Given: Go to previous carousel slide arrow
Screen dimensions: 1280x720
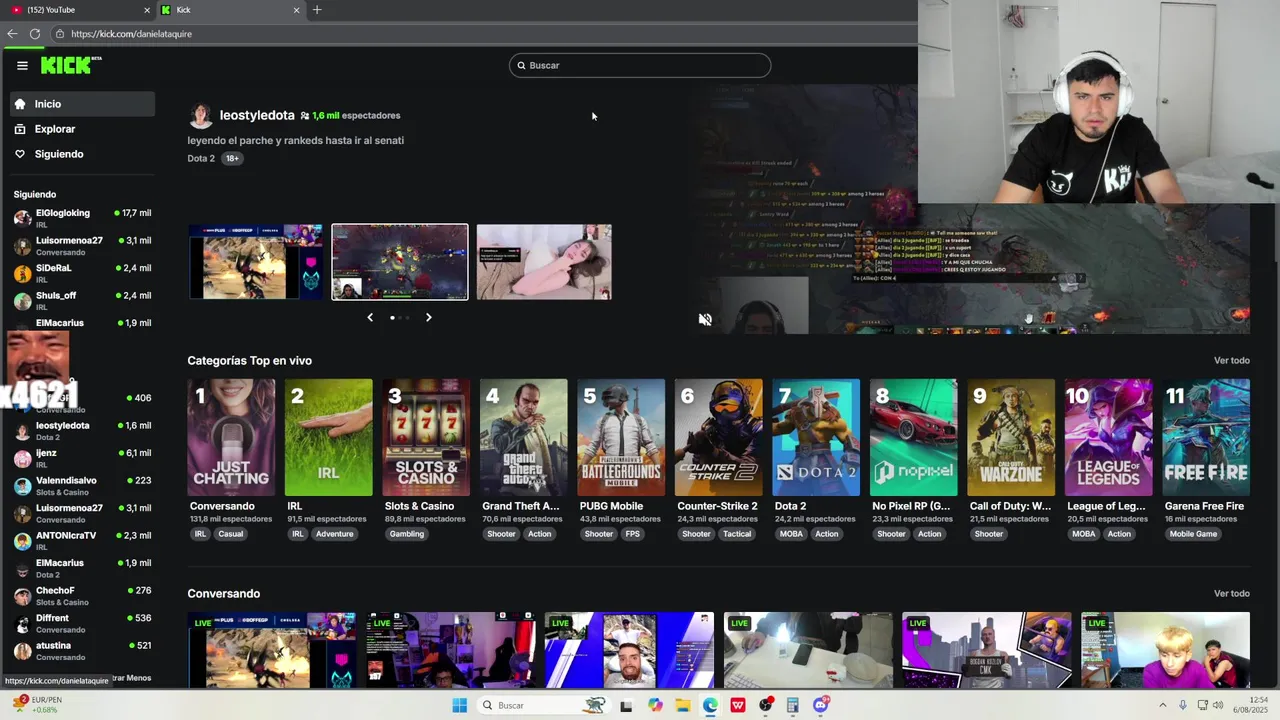Looking at the screenshot, I should 370,317.
